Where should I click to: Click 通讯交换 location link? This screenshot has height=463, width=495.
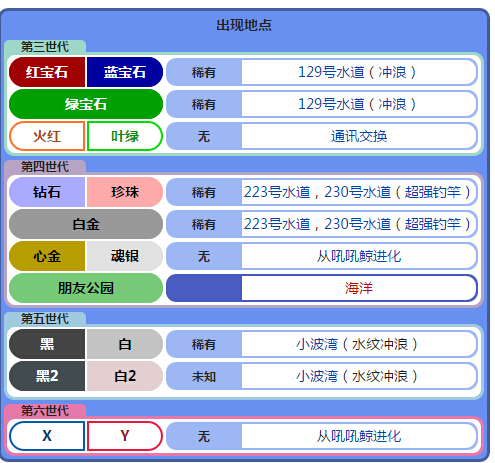click(359, 136)
